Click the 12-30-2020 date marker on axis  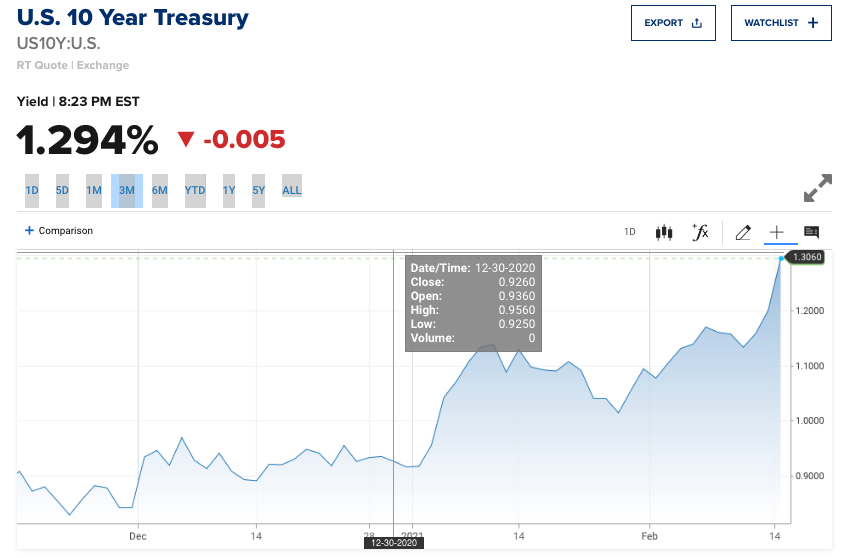point(393,543)
